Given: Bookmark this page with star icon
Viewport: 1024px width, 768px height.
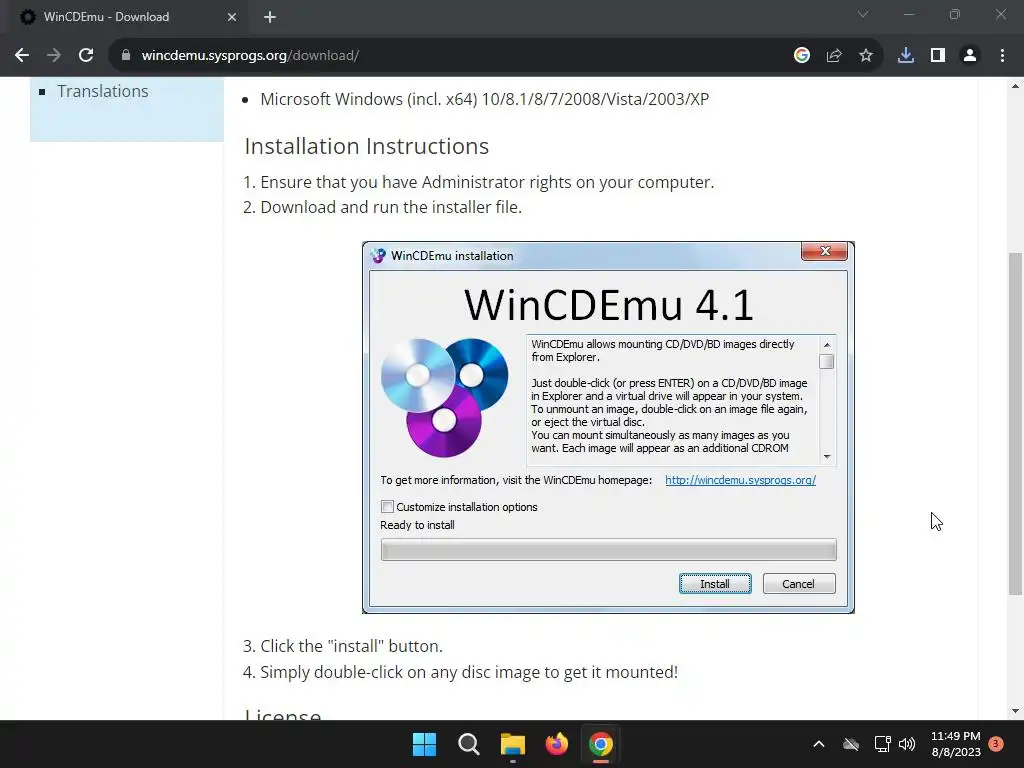Looking at the screenshot, I should (x=866, y=56).
